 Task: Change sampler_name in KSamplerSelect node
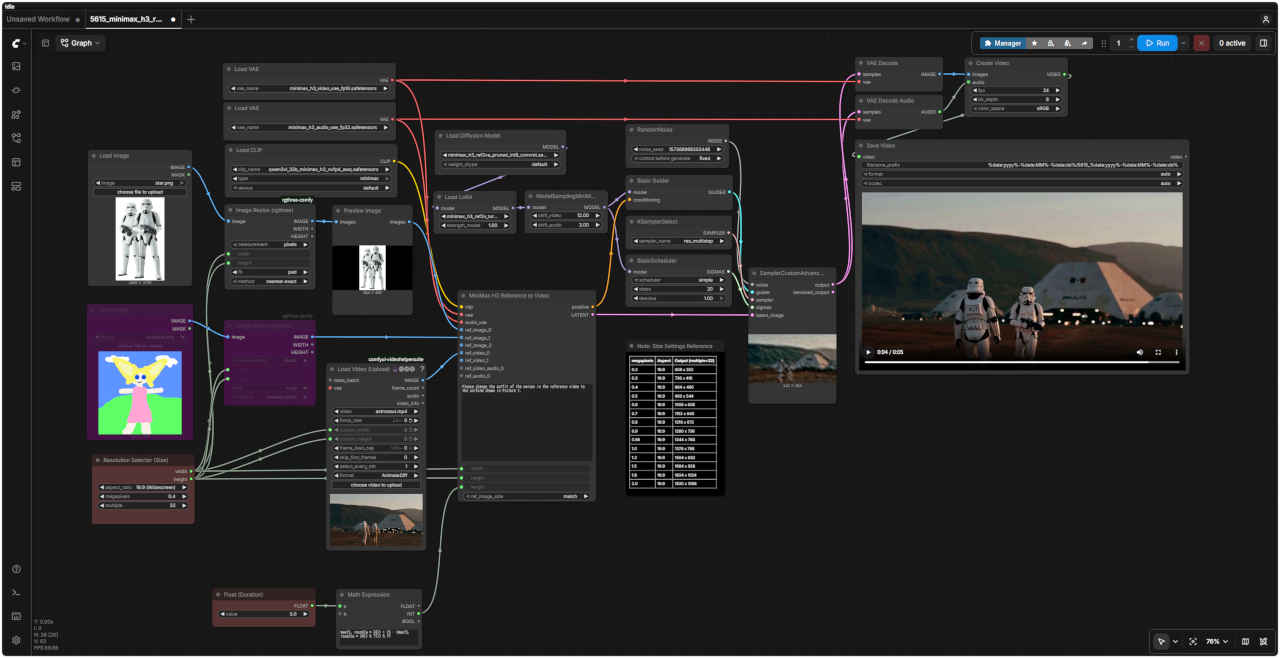click(681, 241)
